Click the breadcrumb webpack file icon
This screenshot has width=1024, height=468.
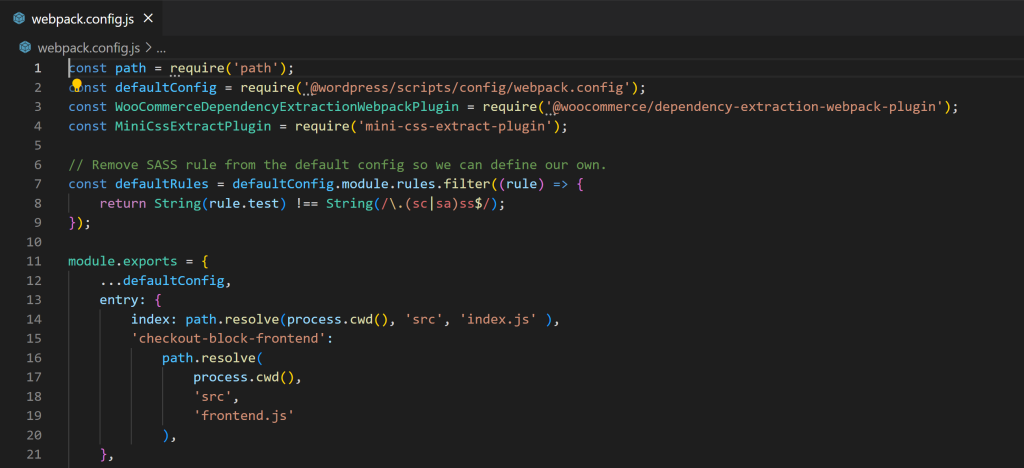click(25, 48)
